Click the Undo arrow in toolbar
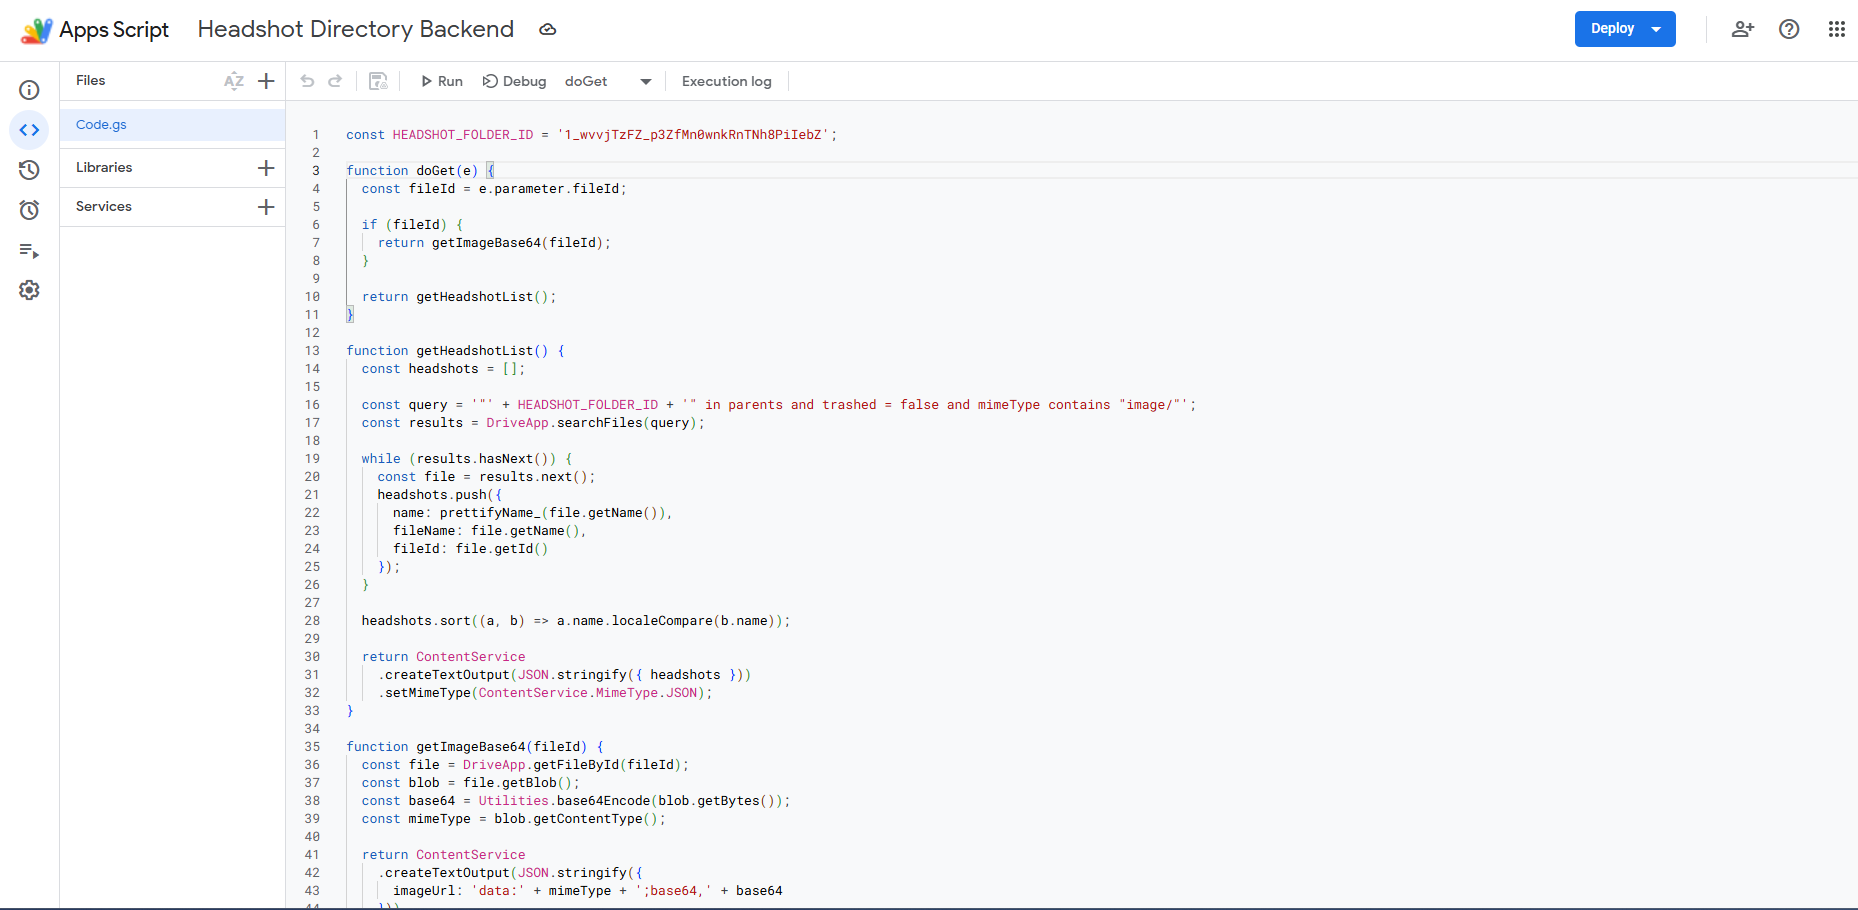 [307, 81]
